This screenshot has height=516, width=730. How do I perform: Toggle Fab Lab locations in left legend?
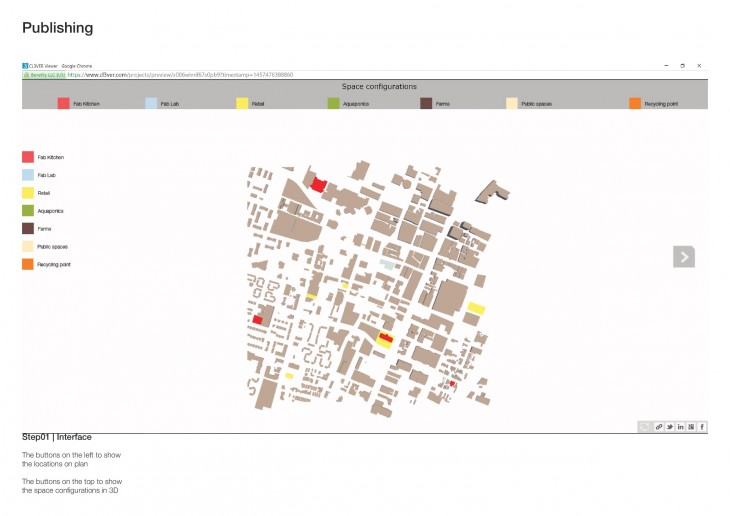tap(28, 175)
